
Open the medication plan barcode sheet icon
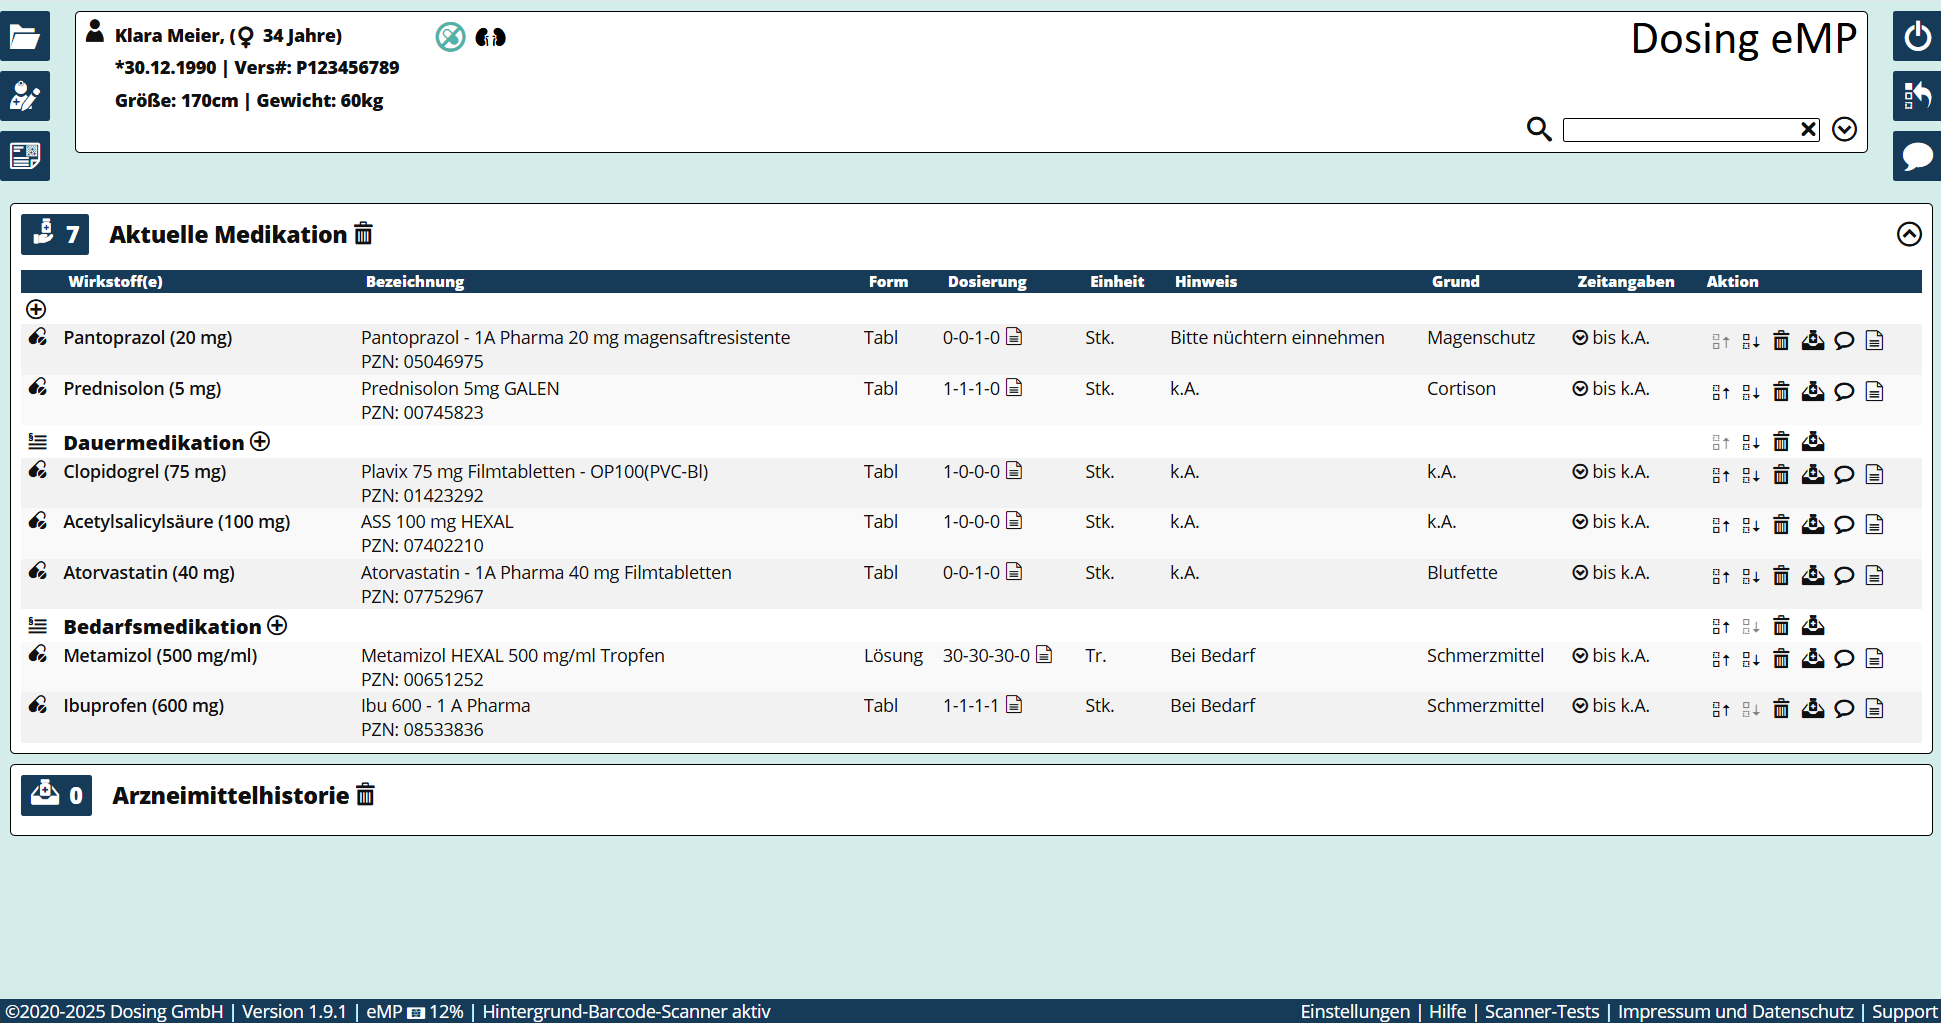[x=24, y=156]
